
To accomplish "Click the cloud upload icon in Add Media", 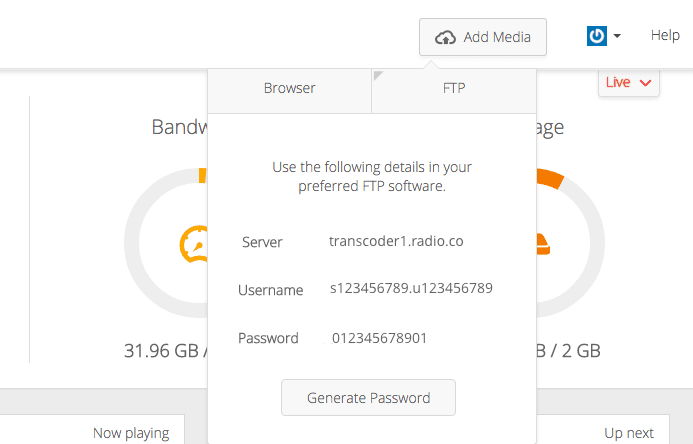I will (x=445, y=37).
